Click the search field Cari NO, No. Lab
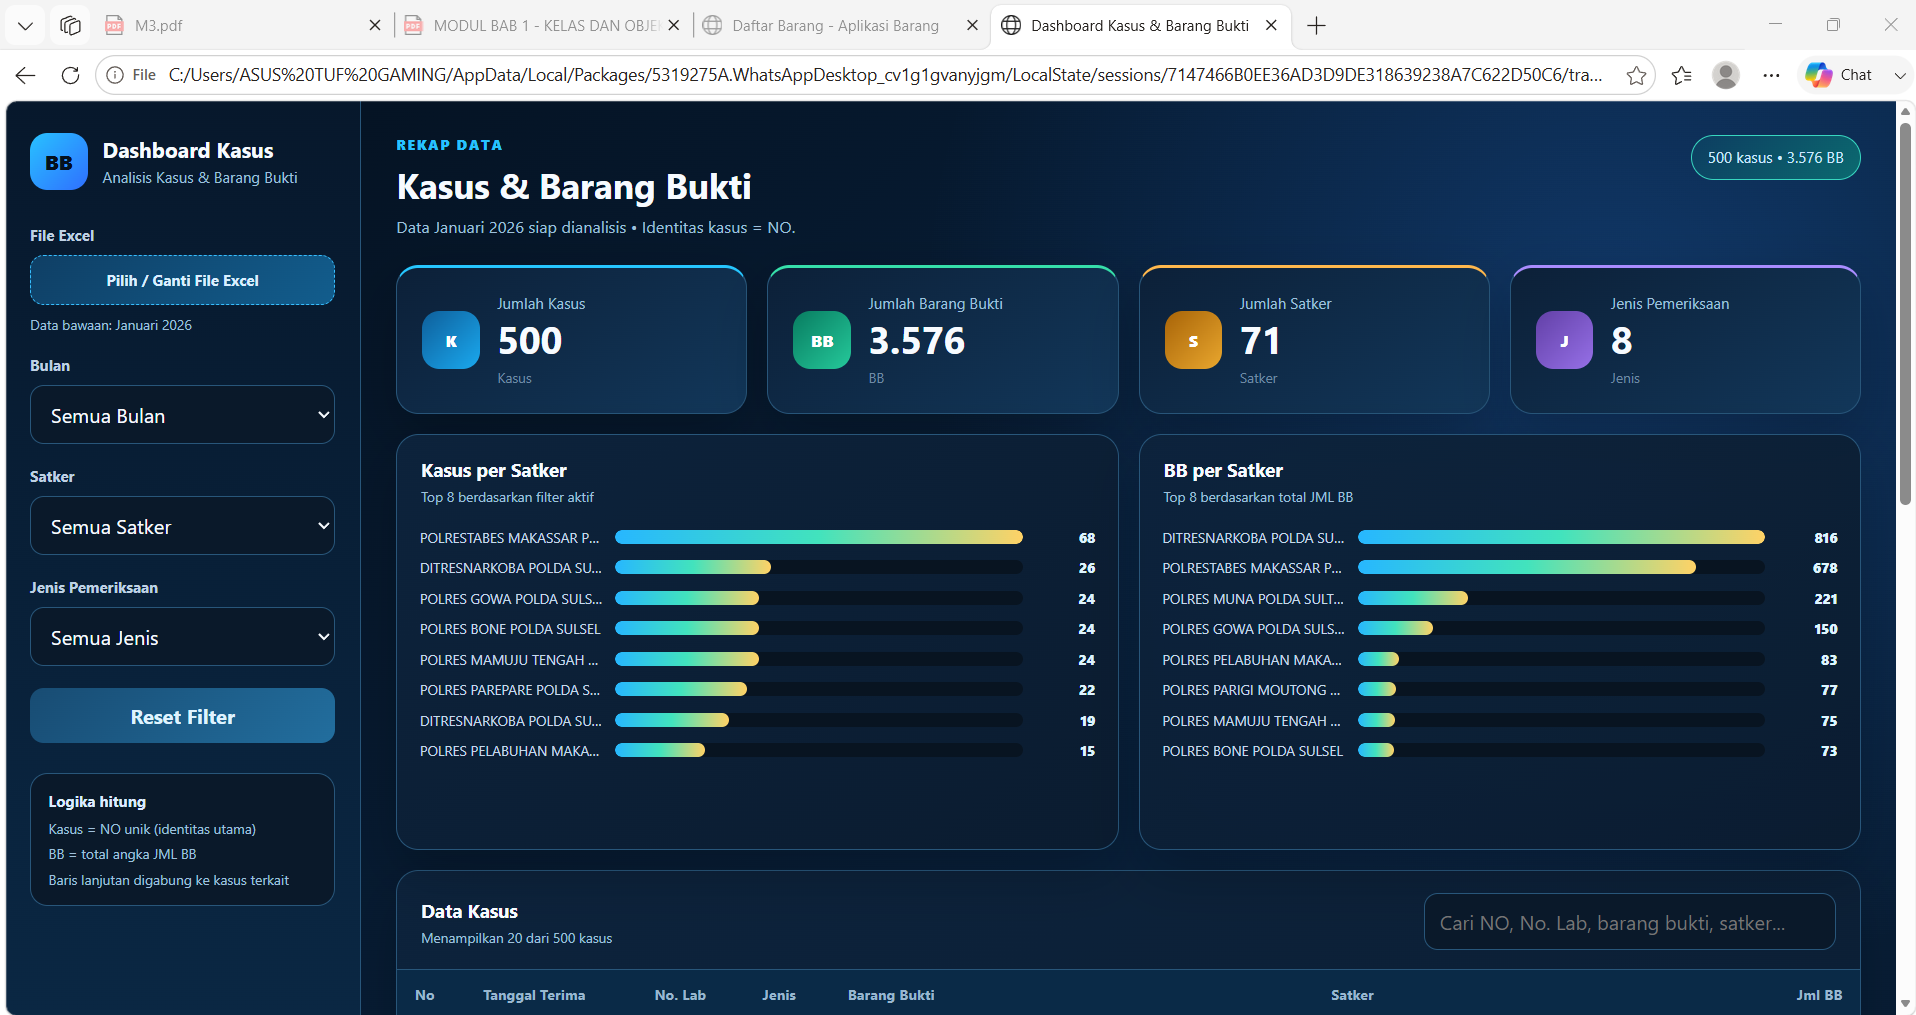The image size is (1916, 1015). click(1629, 922)
